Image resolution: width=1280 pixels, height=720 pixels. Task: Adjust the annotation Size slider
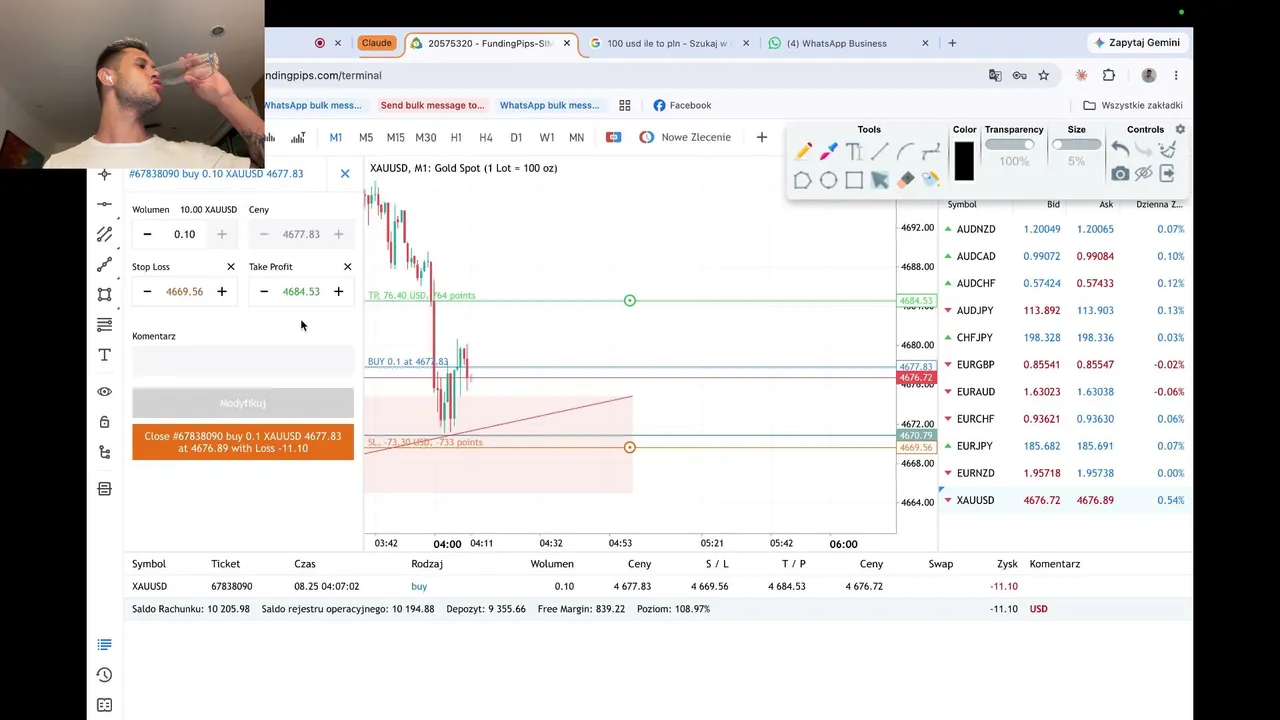point(1076,145)
